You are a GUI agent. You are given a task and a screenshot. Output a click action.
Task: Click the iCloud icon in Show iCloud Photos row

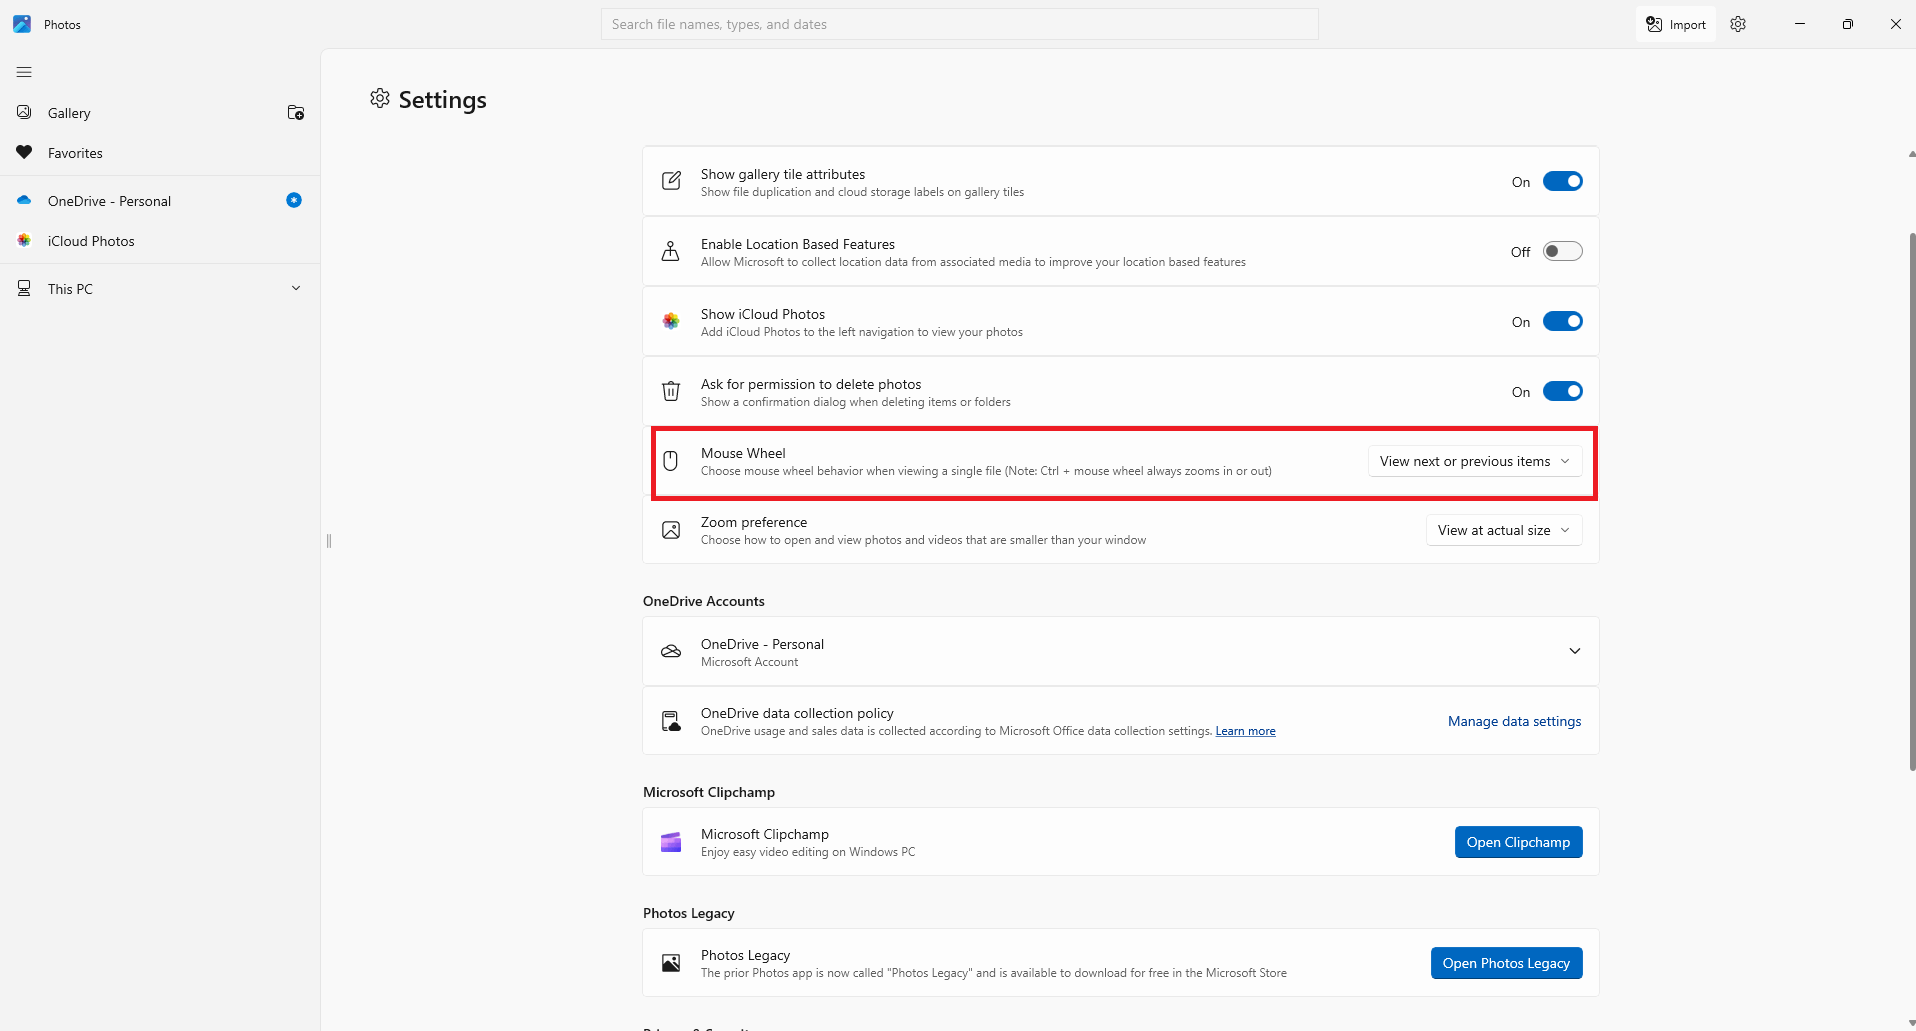coord(671,322)
